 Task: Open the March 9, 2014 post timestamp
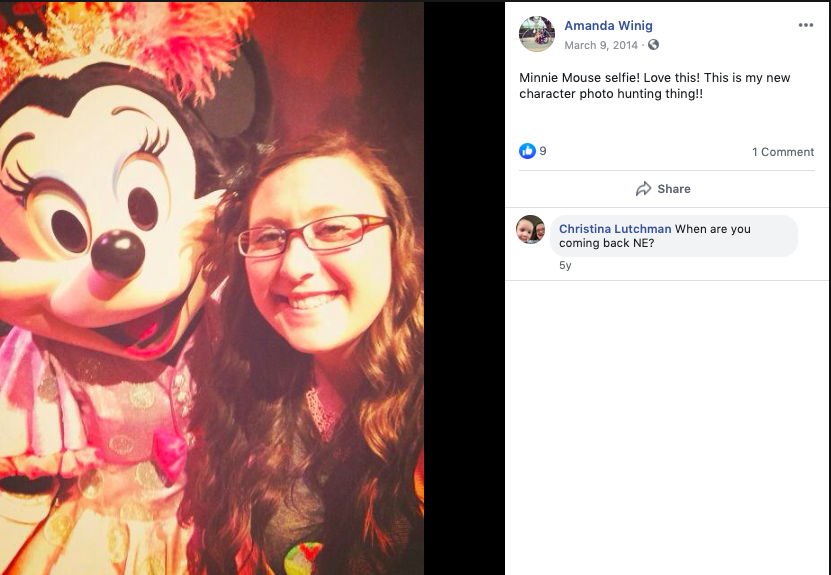(601, 45)
